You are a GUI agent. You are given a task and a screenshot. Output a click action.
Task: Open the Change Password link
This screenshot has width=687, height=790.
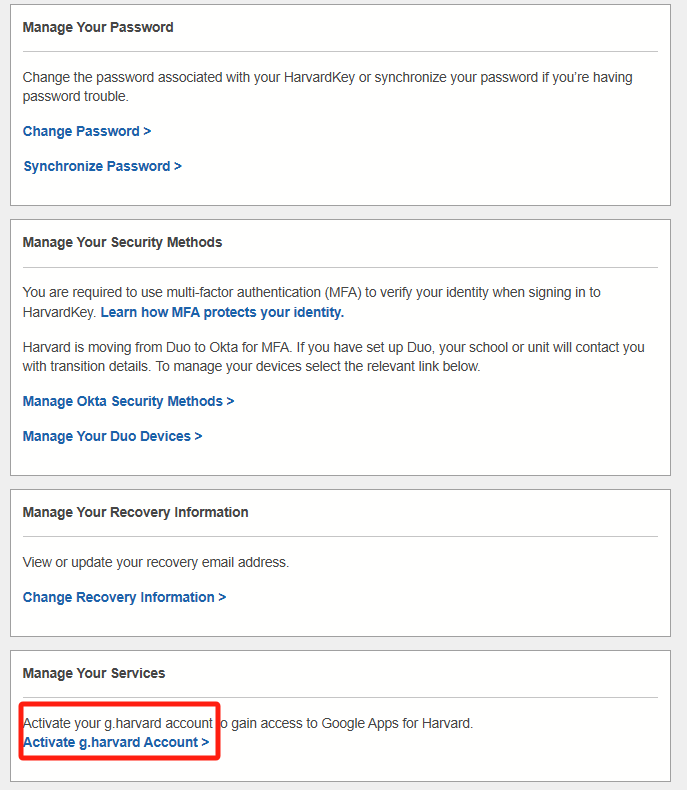(87, 131)
